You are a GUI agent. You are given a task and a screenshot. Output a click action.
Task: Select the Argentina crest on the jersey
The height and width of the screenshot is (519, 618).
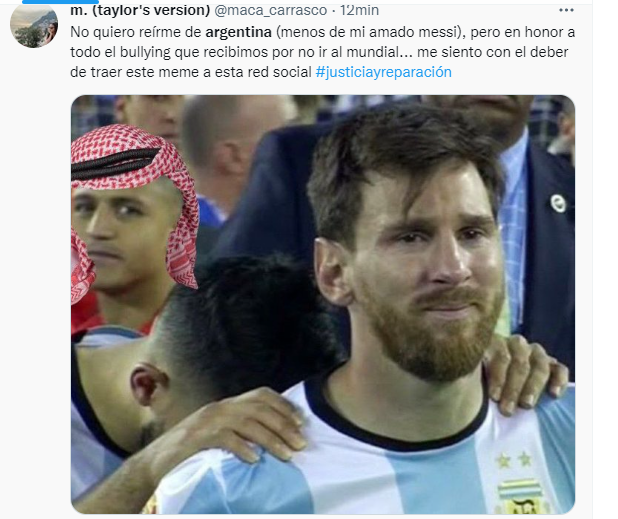[521, 497]
